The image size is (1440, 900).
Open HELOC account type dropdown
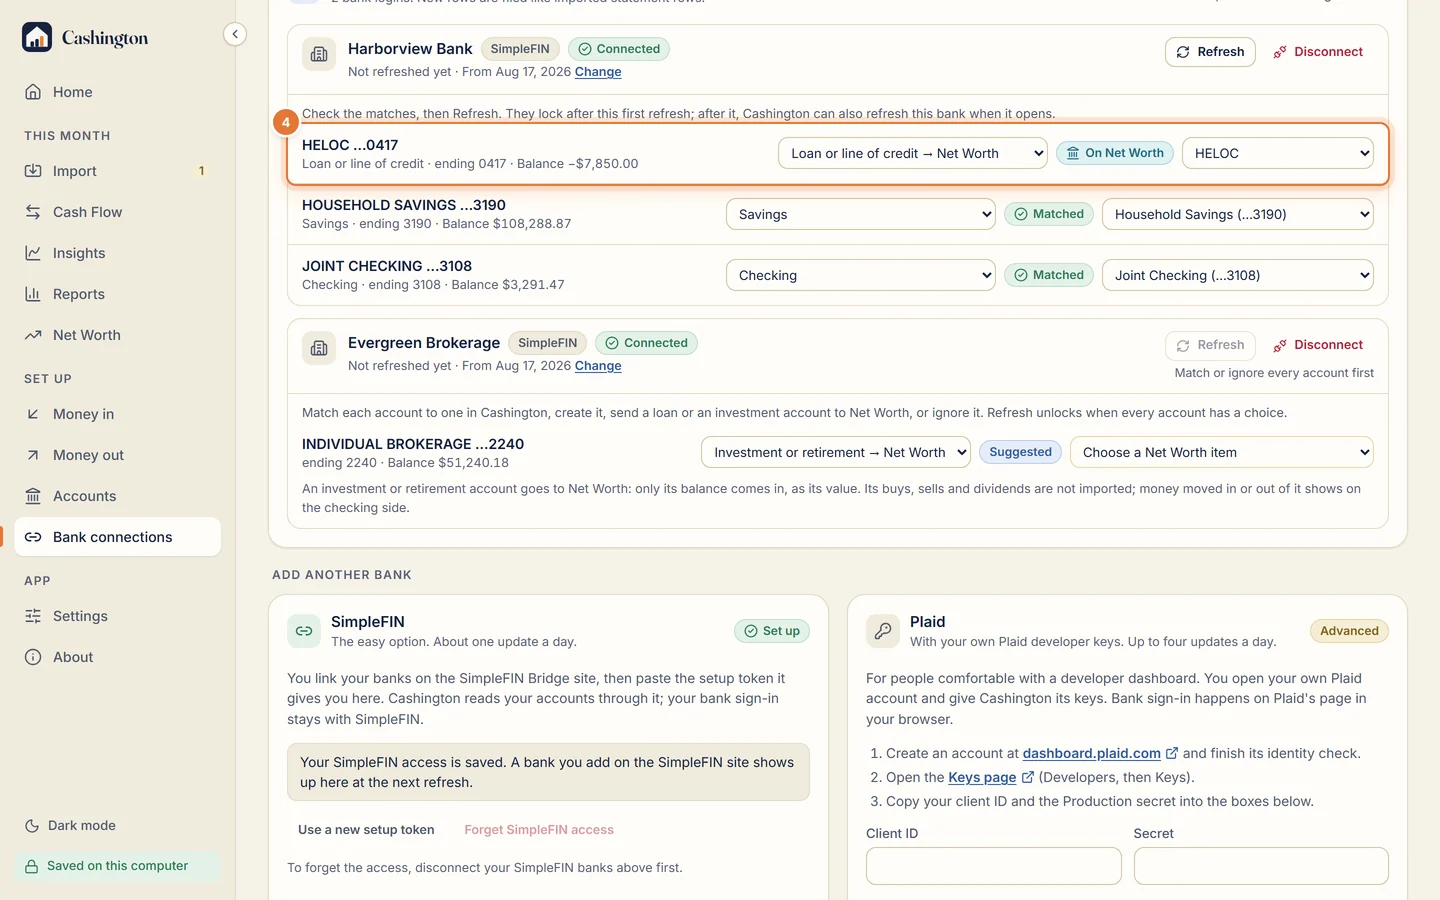pos(913,153)
